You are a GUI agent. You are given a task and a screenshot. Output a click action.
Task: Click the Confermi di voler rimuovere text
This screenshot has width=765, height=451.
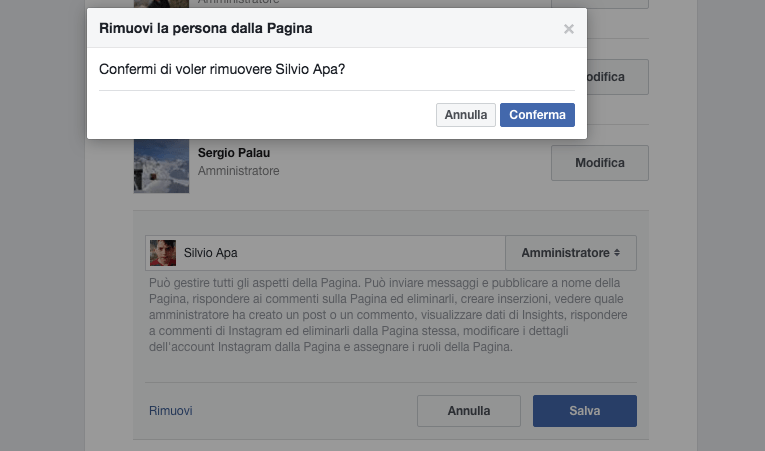[x=222, y=69]
